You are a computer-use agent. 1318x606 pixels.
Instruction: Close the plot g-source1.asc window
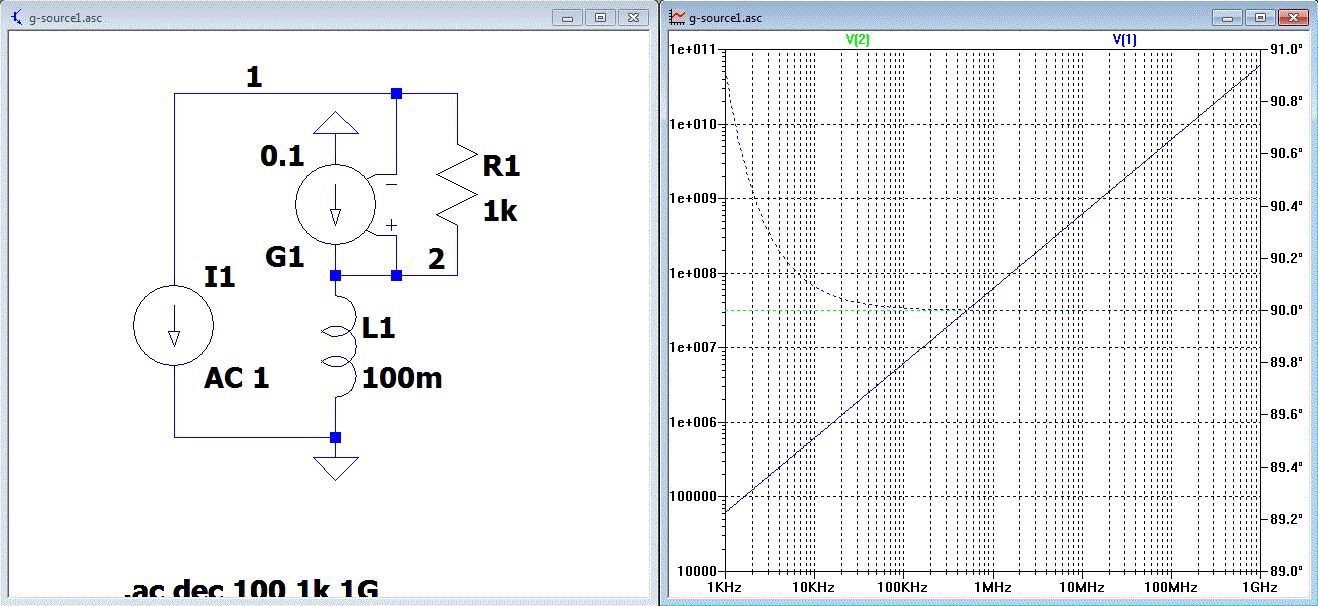coord(1293,17)
